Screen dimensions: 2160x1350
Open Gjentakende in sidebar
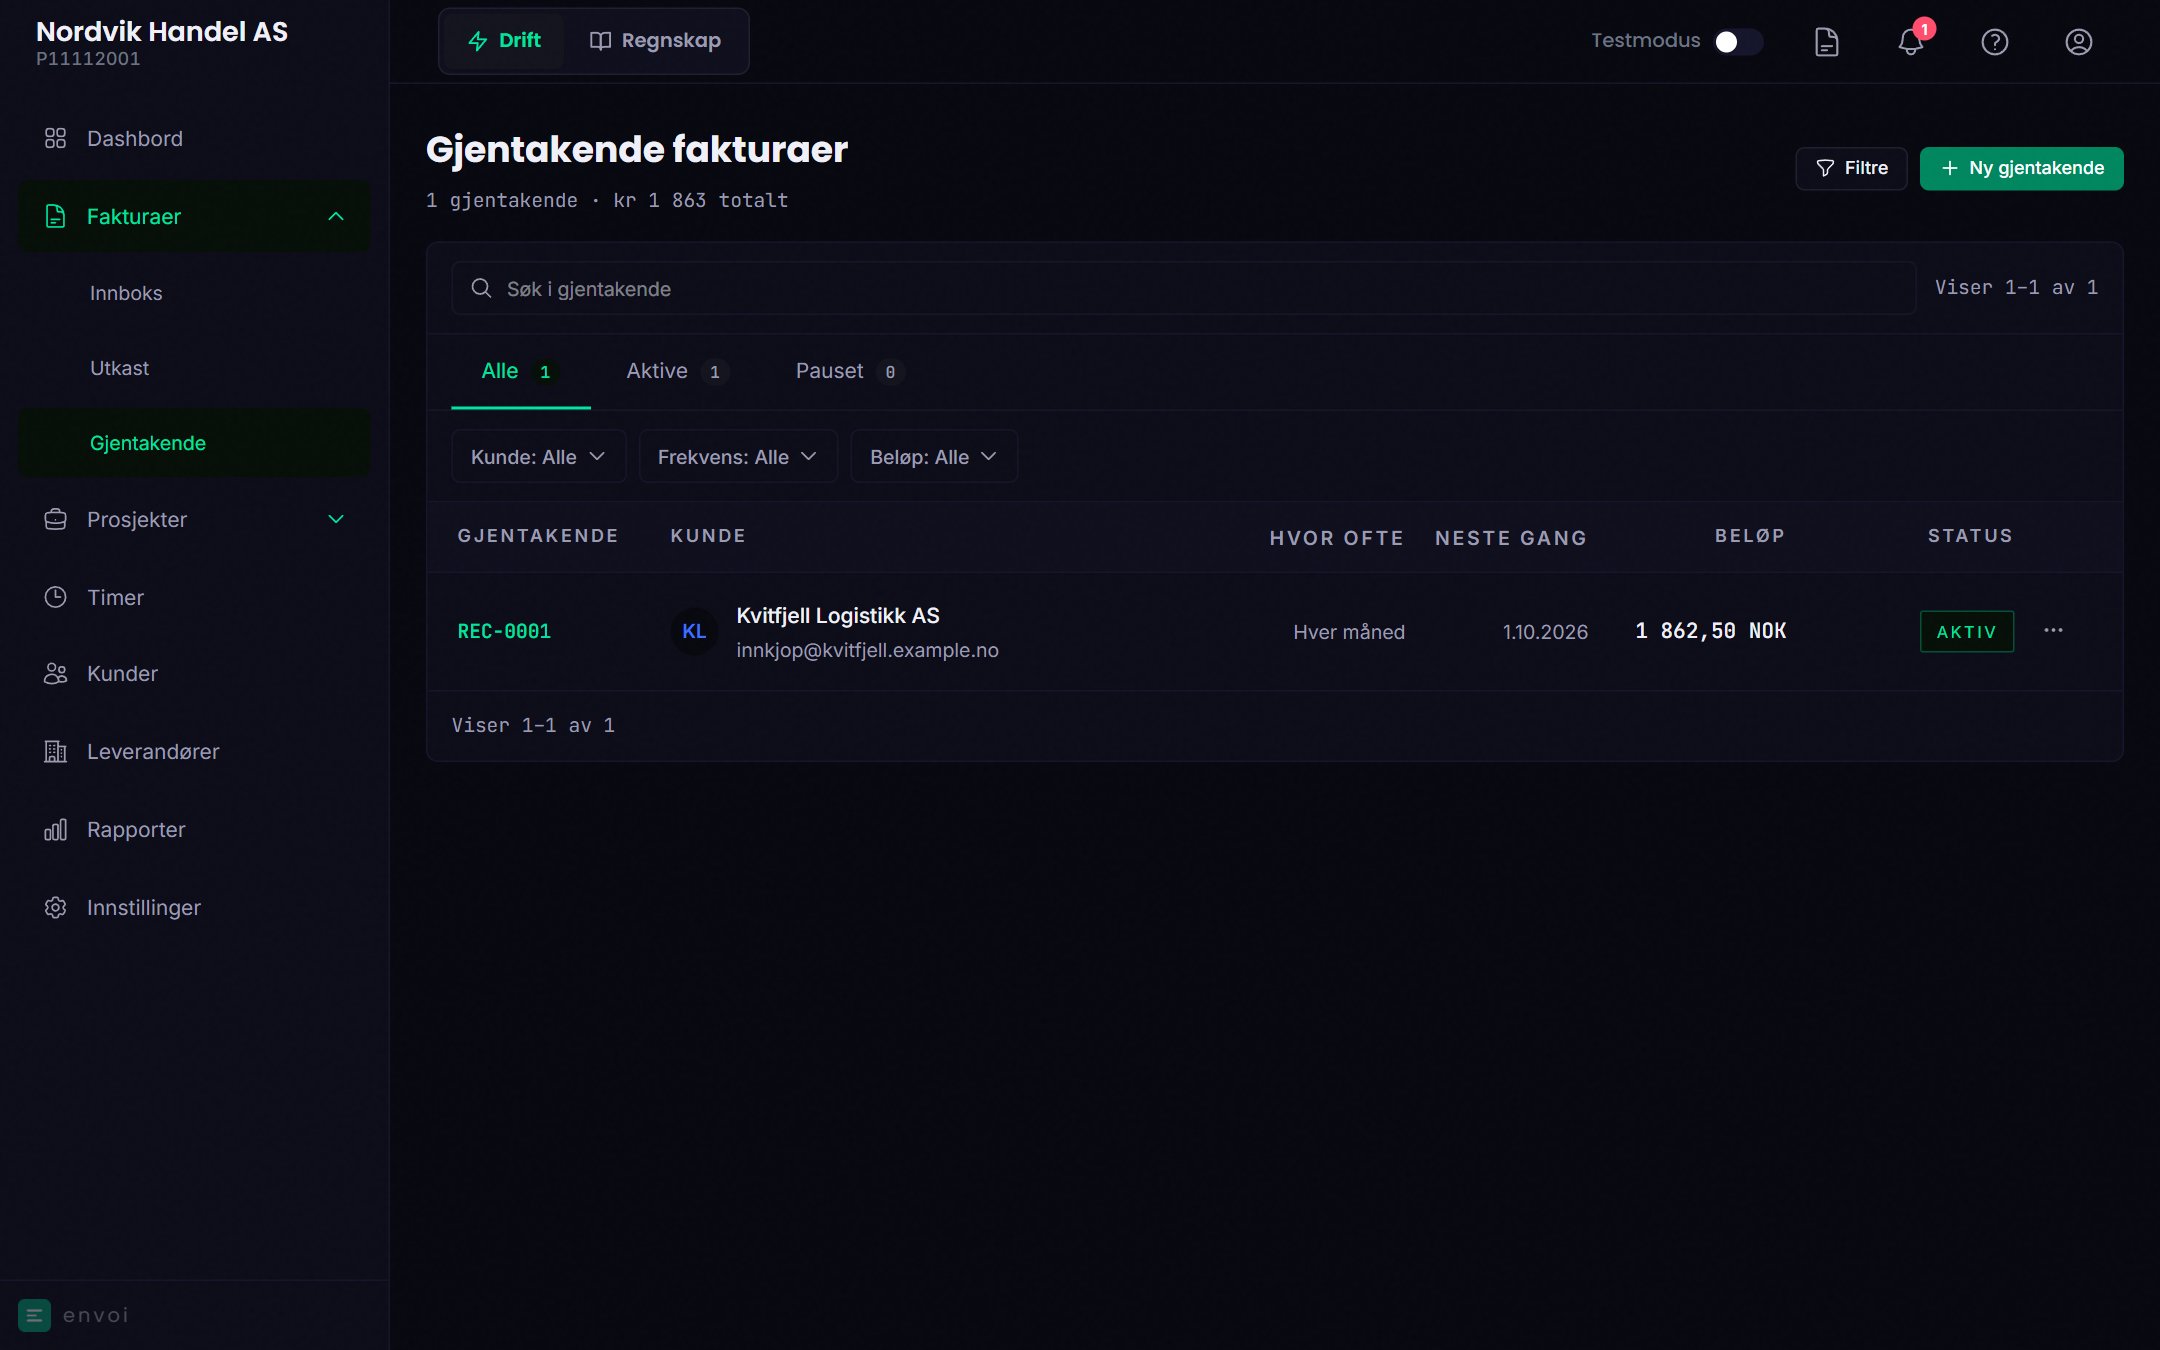[x=194, y=443]
